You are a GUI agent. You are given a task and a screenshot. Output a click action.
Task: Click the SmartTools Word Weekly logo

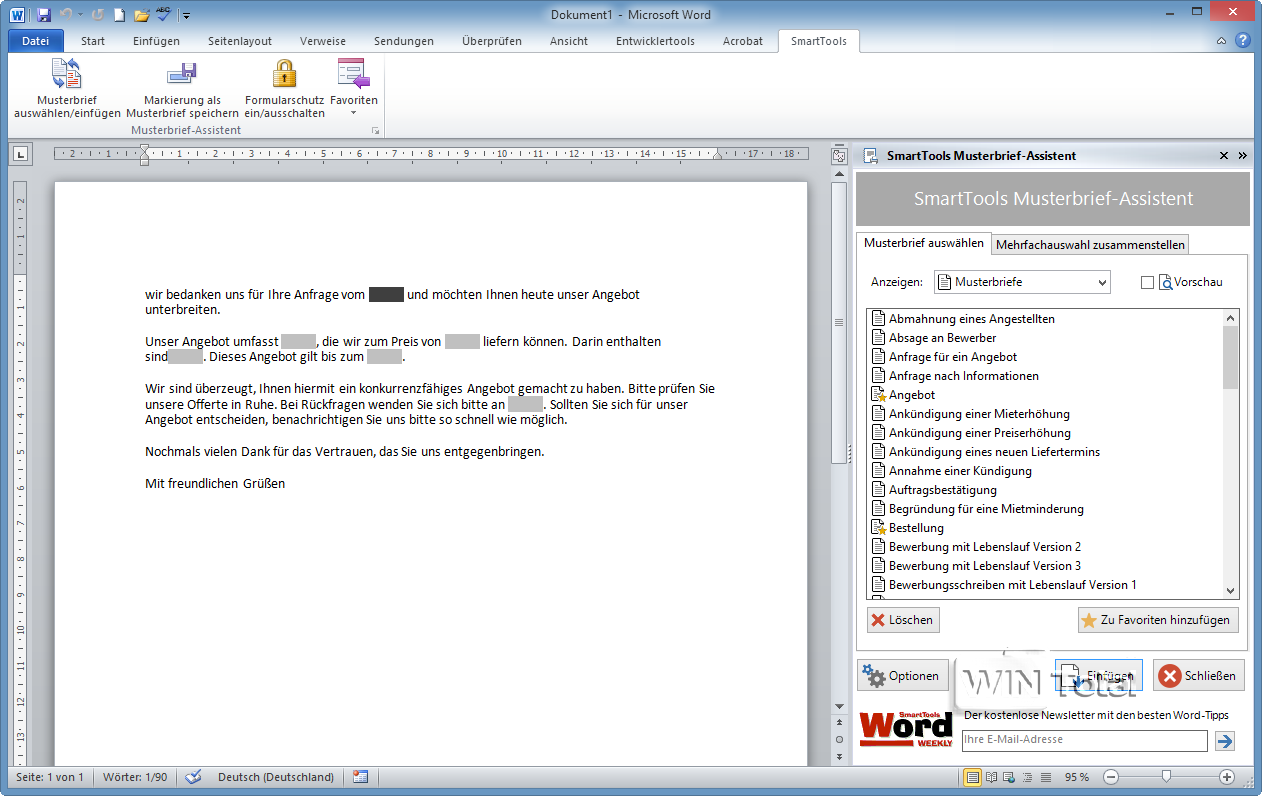click(x=906, y=730)
